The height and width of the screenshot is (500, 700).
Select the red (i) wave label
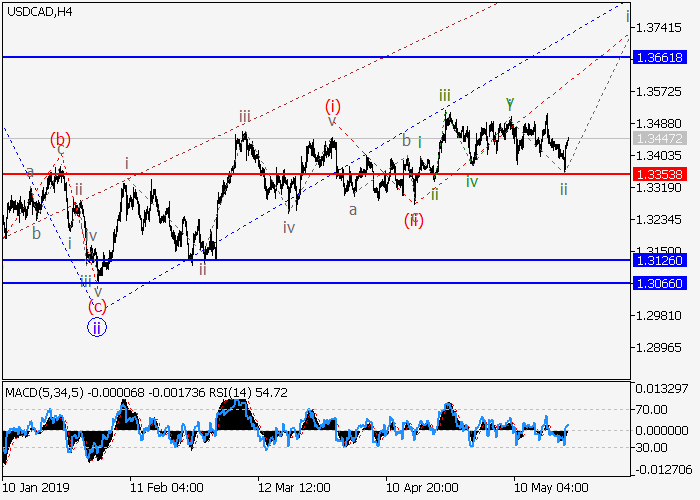coord(333,104)
